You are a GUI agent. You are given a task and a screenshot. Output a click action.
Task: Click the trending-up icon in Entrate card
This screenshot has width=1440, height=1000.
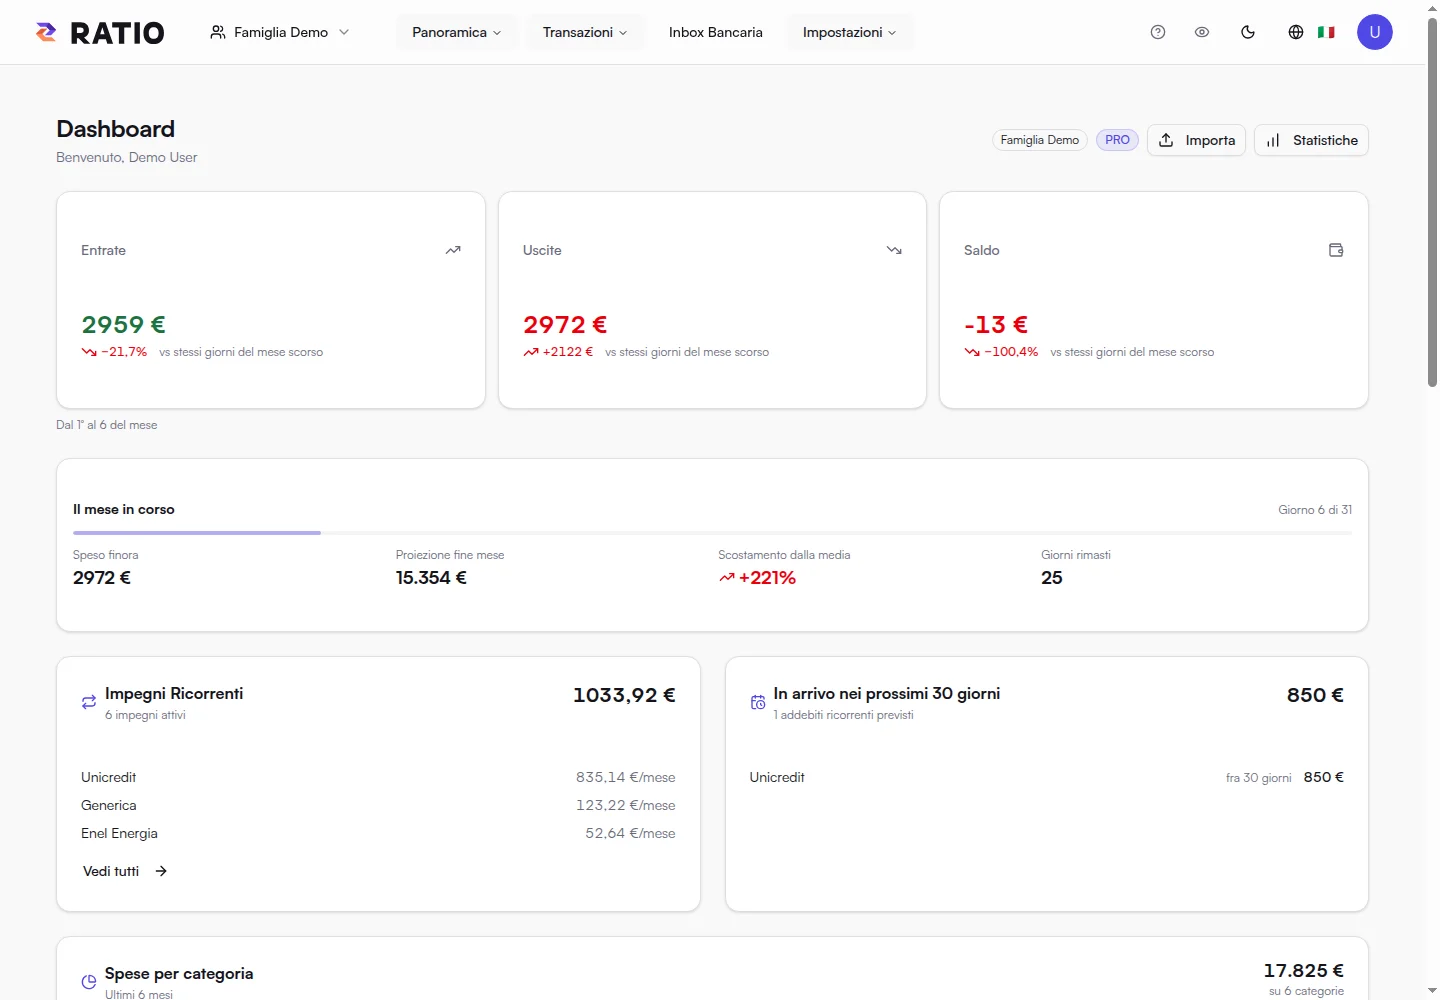453,250
